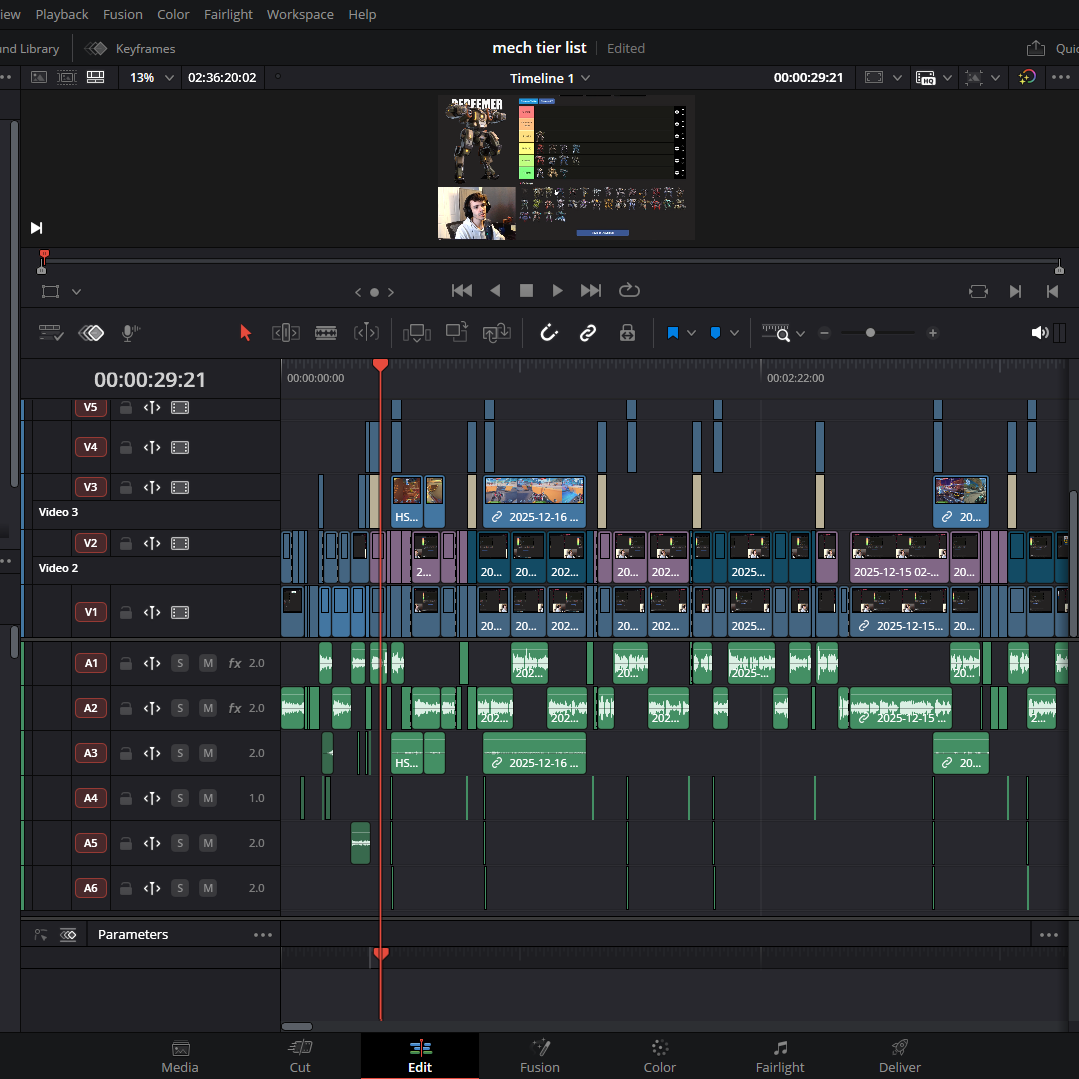Mute audio track A1
This screenshot has width=1079, height=1079.
[207, 663]
